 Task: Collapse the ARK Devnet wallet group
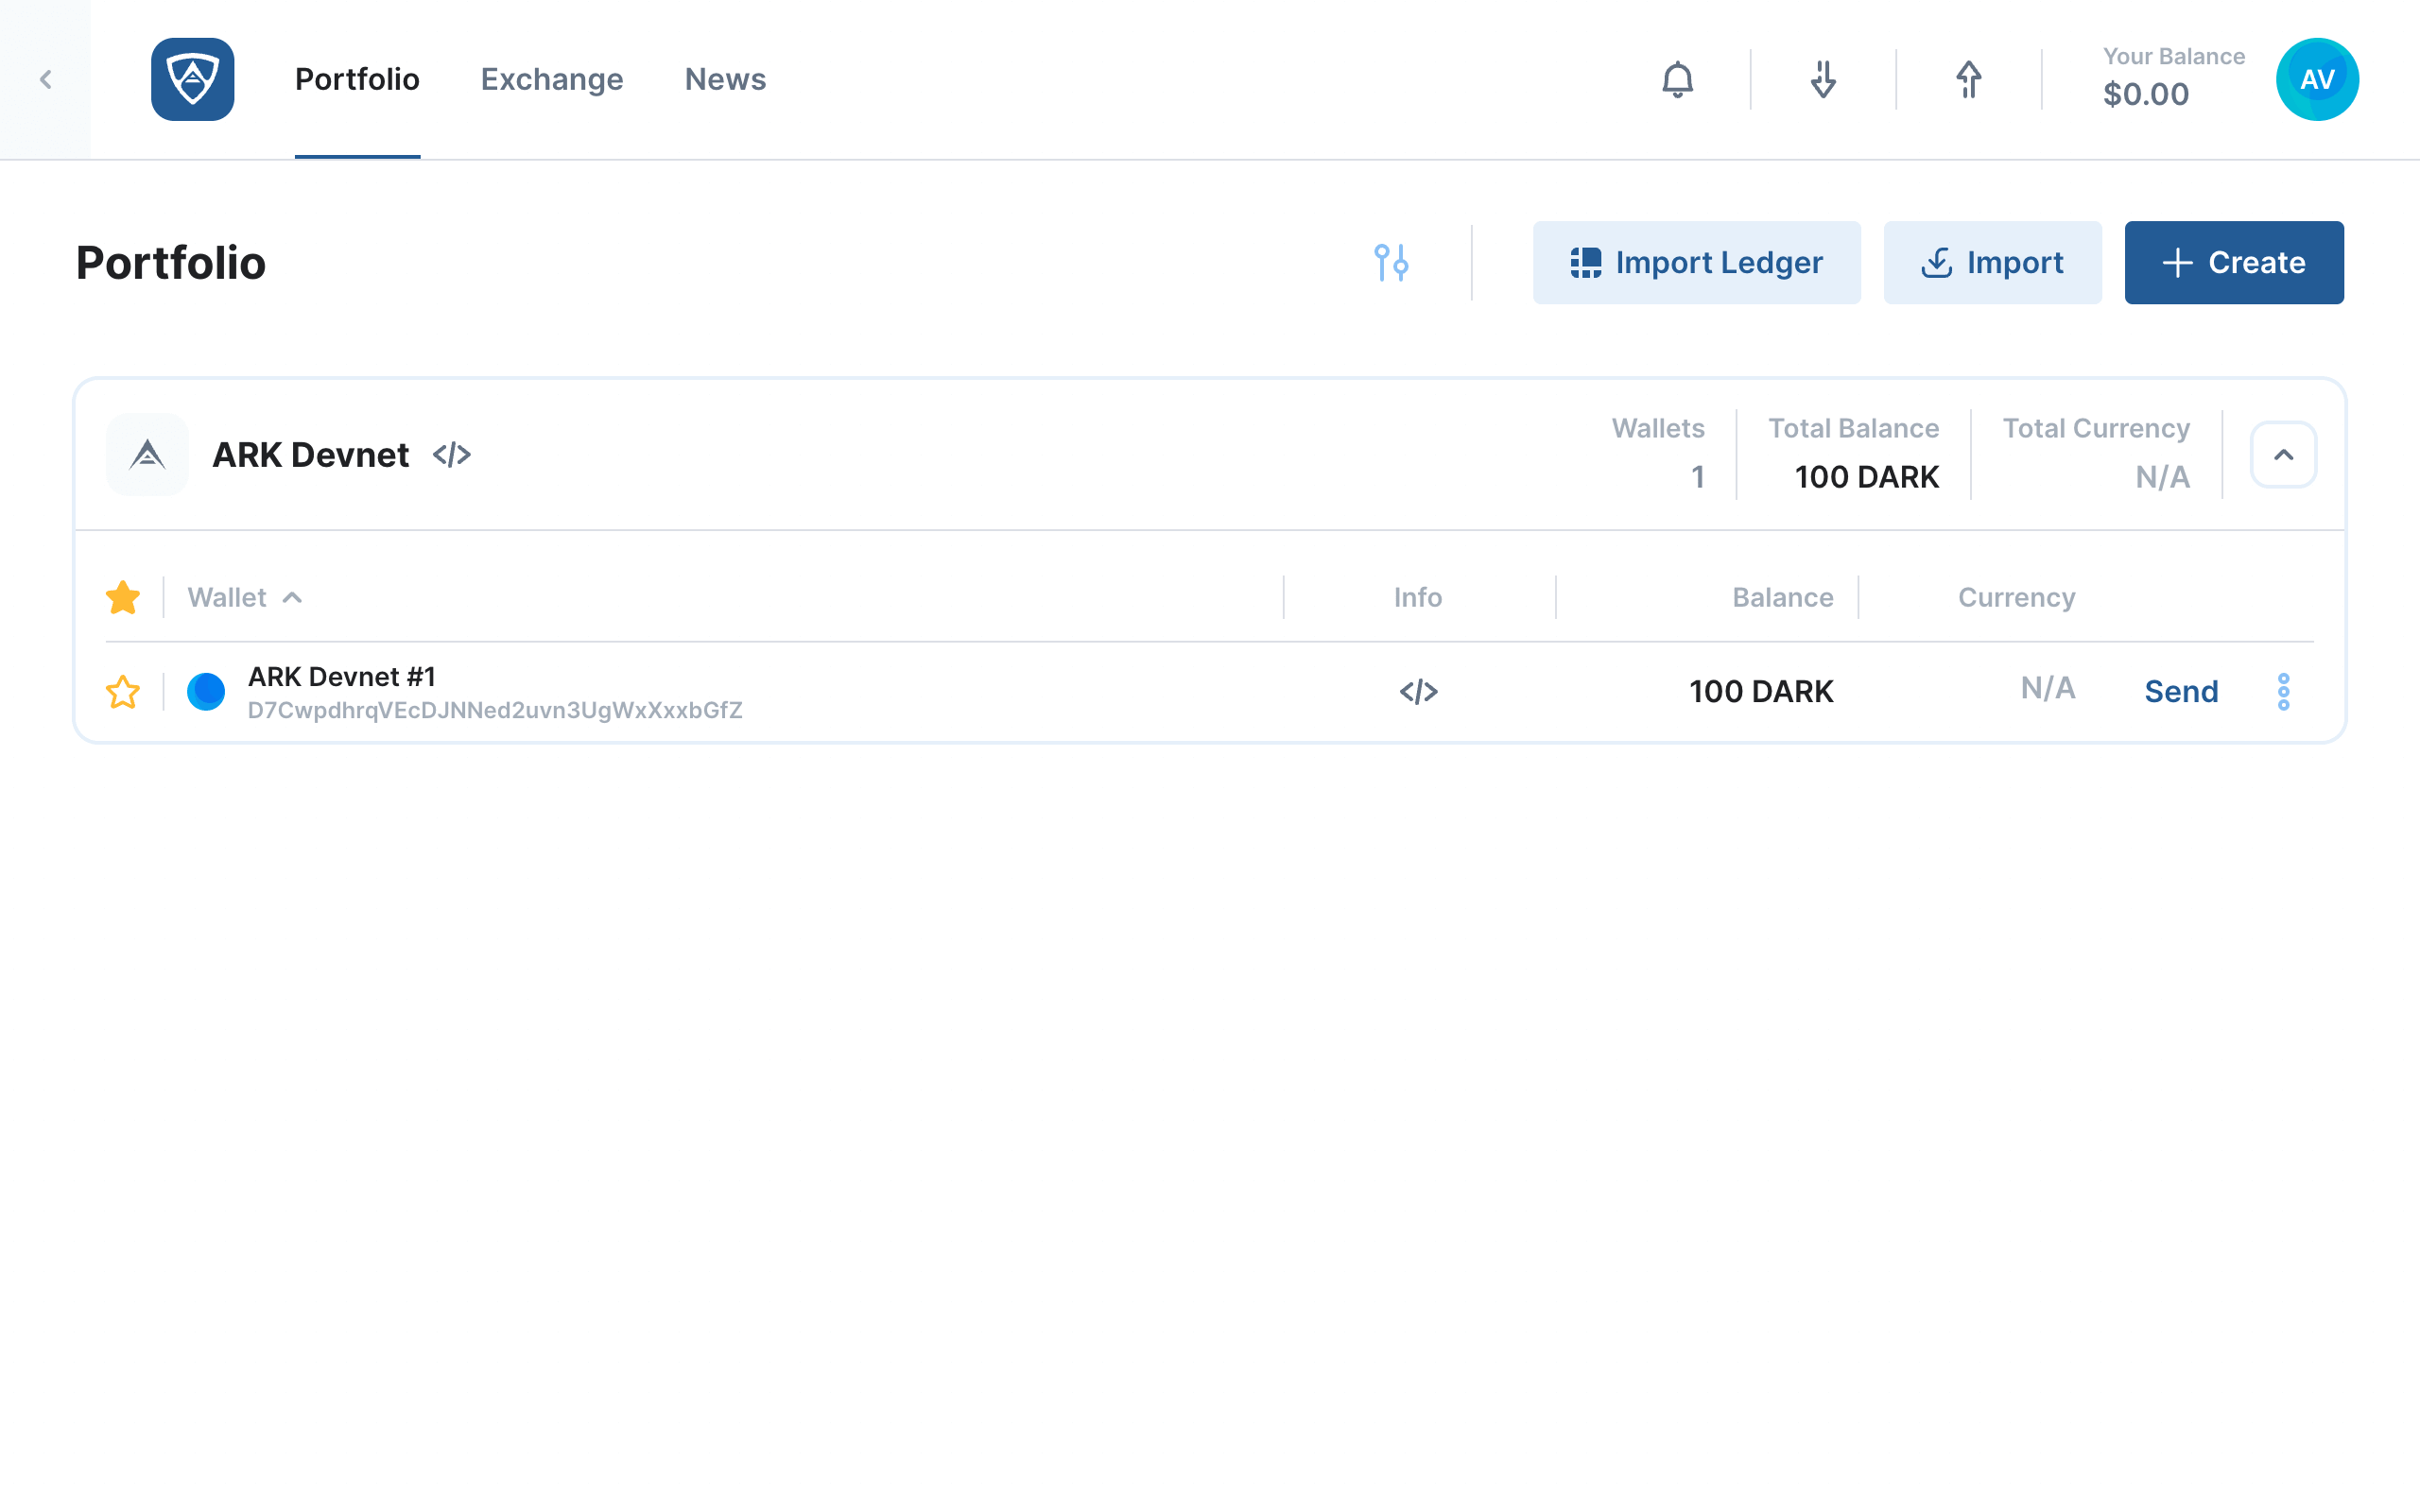2283,455
